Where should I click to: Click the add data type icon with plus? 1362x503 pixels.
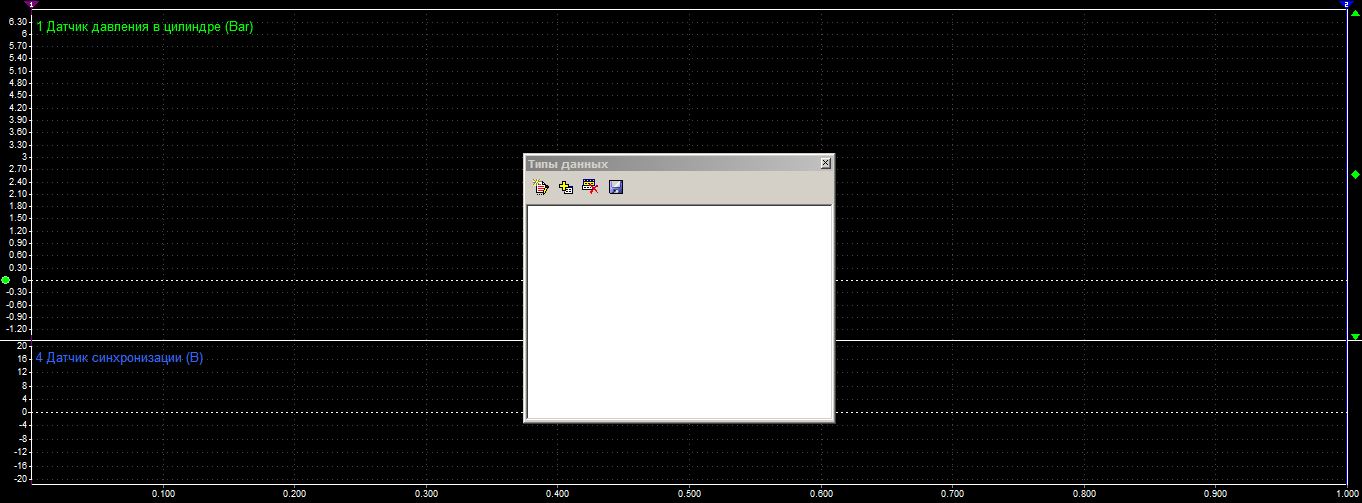tap(566, 187)
